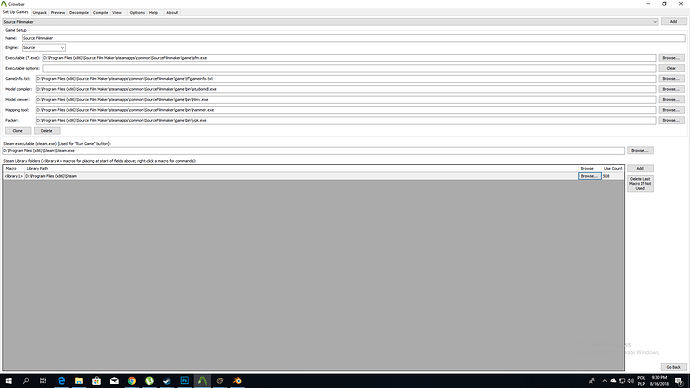Open Microsoft Edge from the taskbar
This screenshot has width=690, height=388.
(62, 381)
